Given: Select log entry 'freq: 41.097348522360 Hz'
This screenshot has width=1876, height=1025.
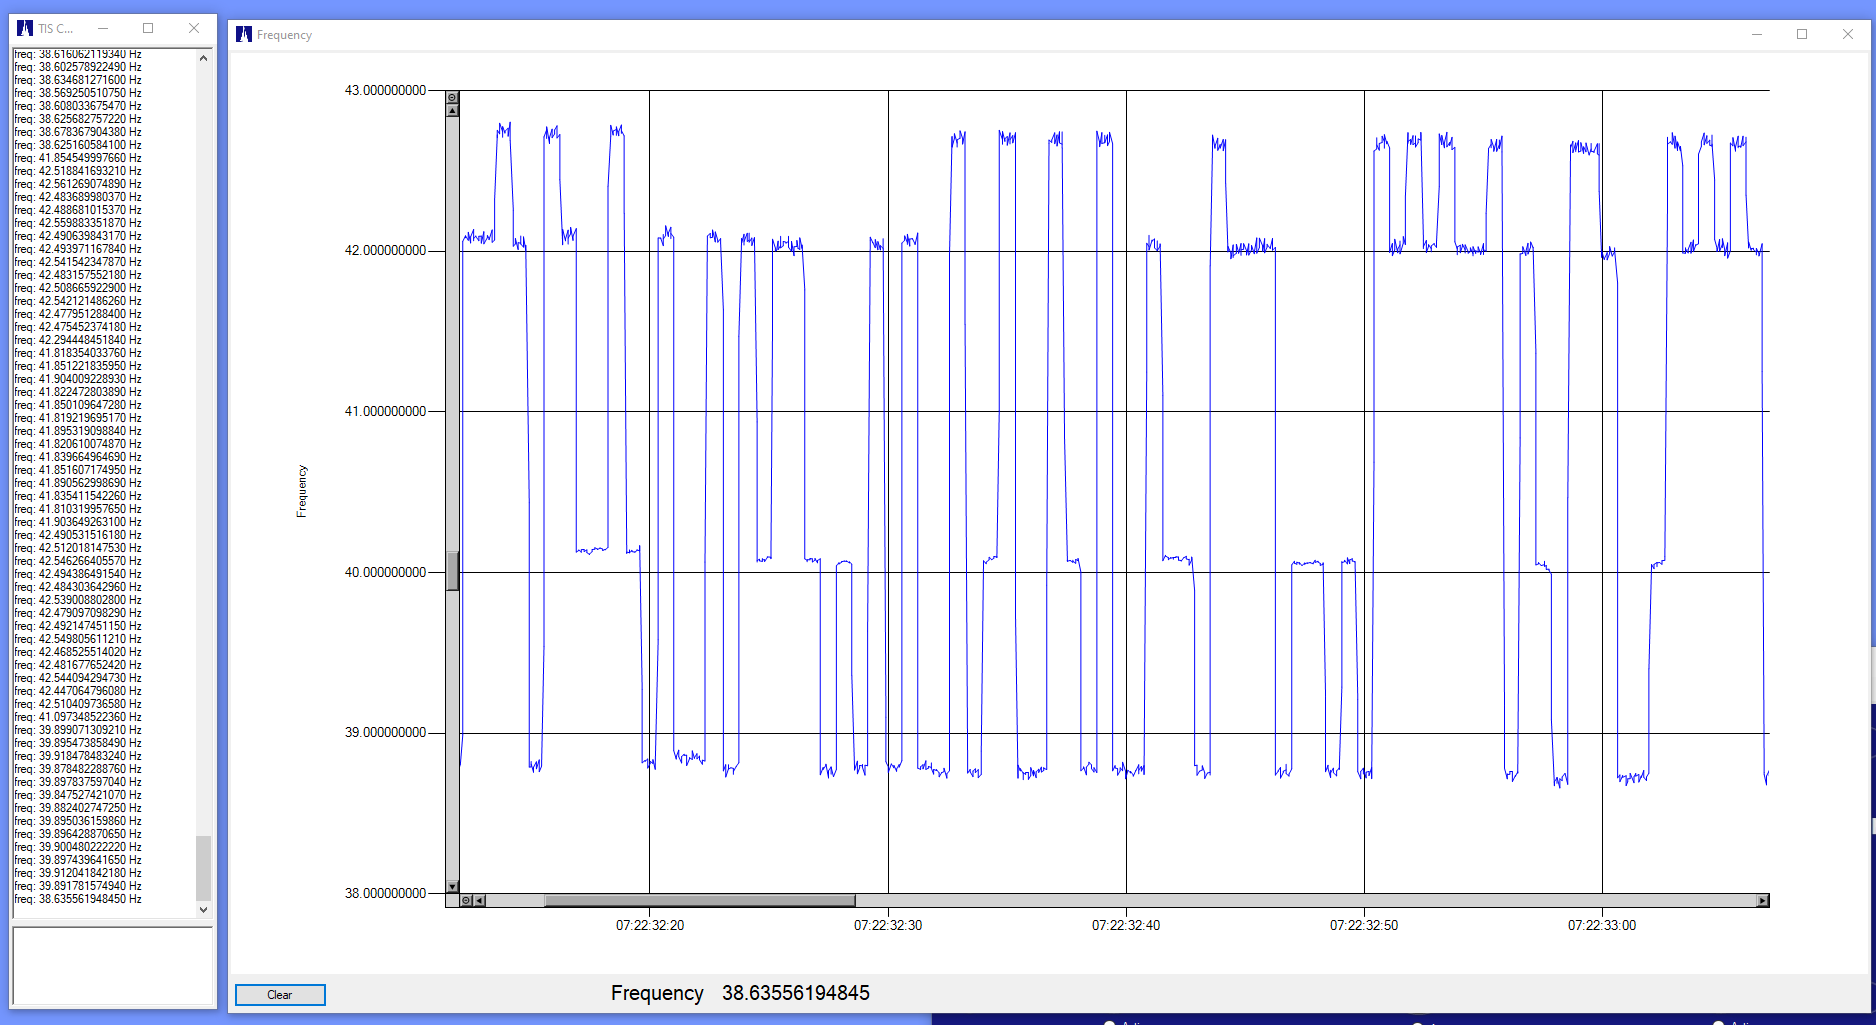Looking at the screenshot, I should 78,717.
